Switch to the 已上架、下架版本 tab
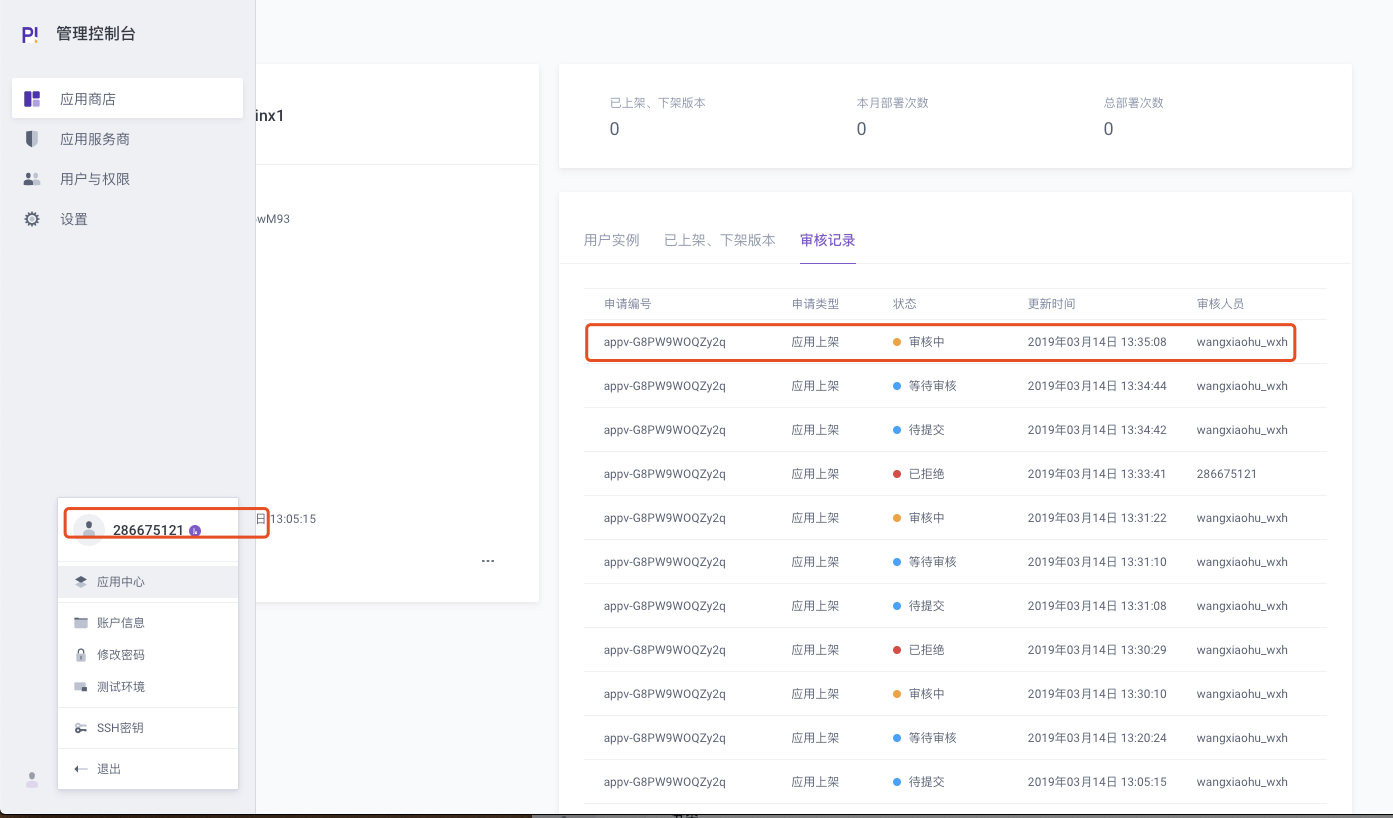This screenshot has width=1393, height=818. (x=720, y=240)
